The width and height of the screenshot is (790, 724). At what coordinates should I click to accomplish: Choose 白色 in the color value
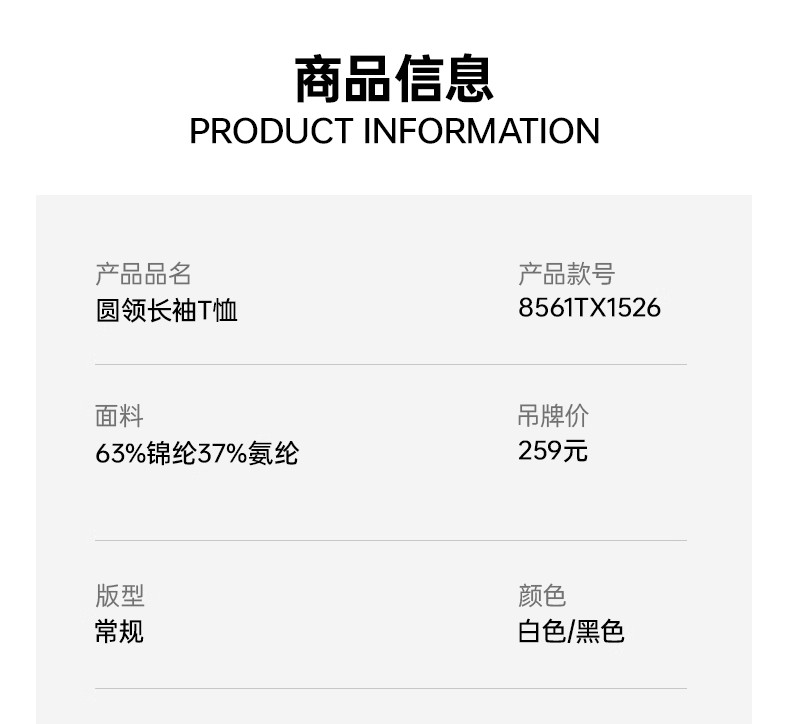[x=542, y=631]
